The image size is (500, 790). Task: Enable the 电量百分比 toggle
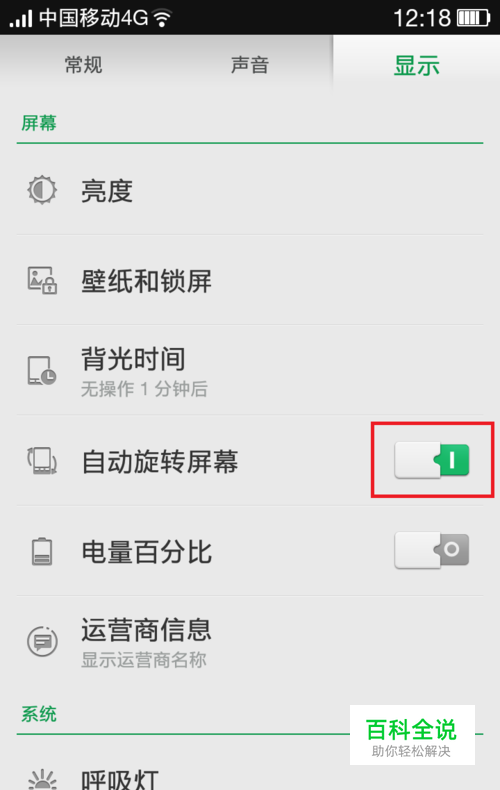[x=432, y=550]
